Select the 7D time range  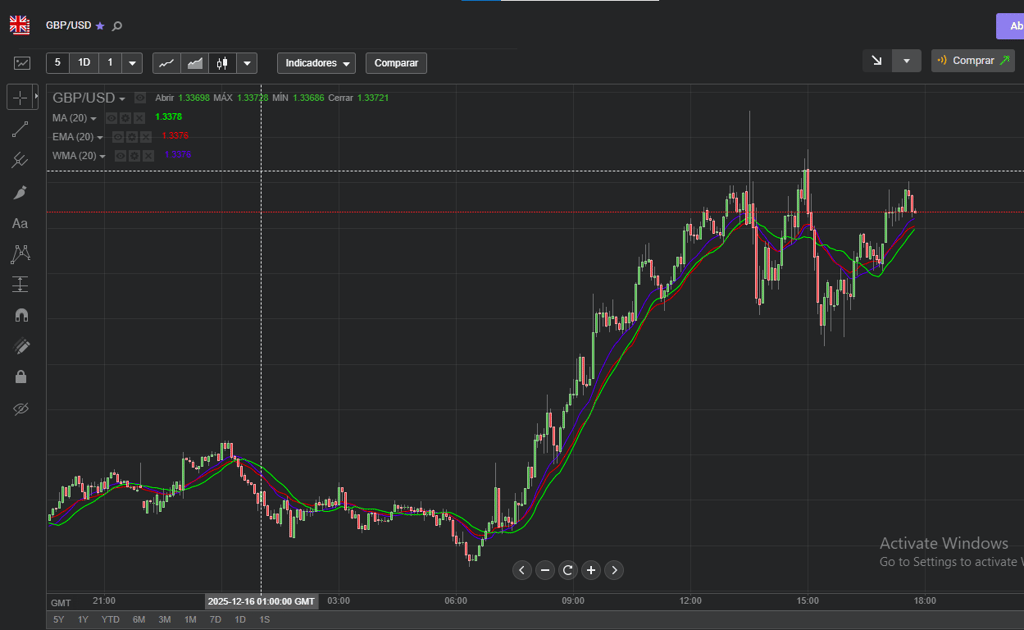pos(215,620)
